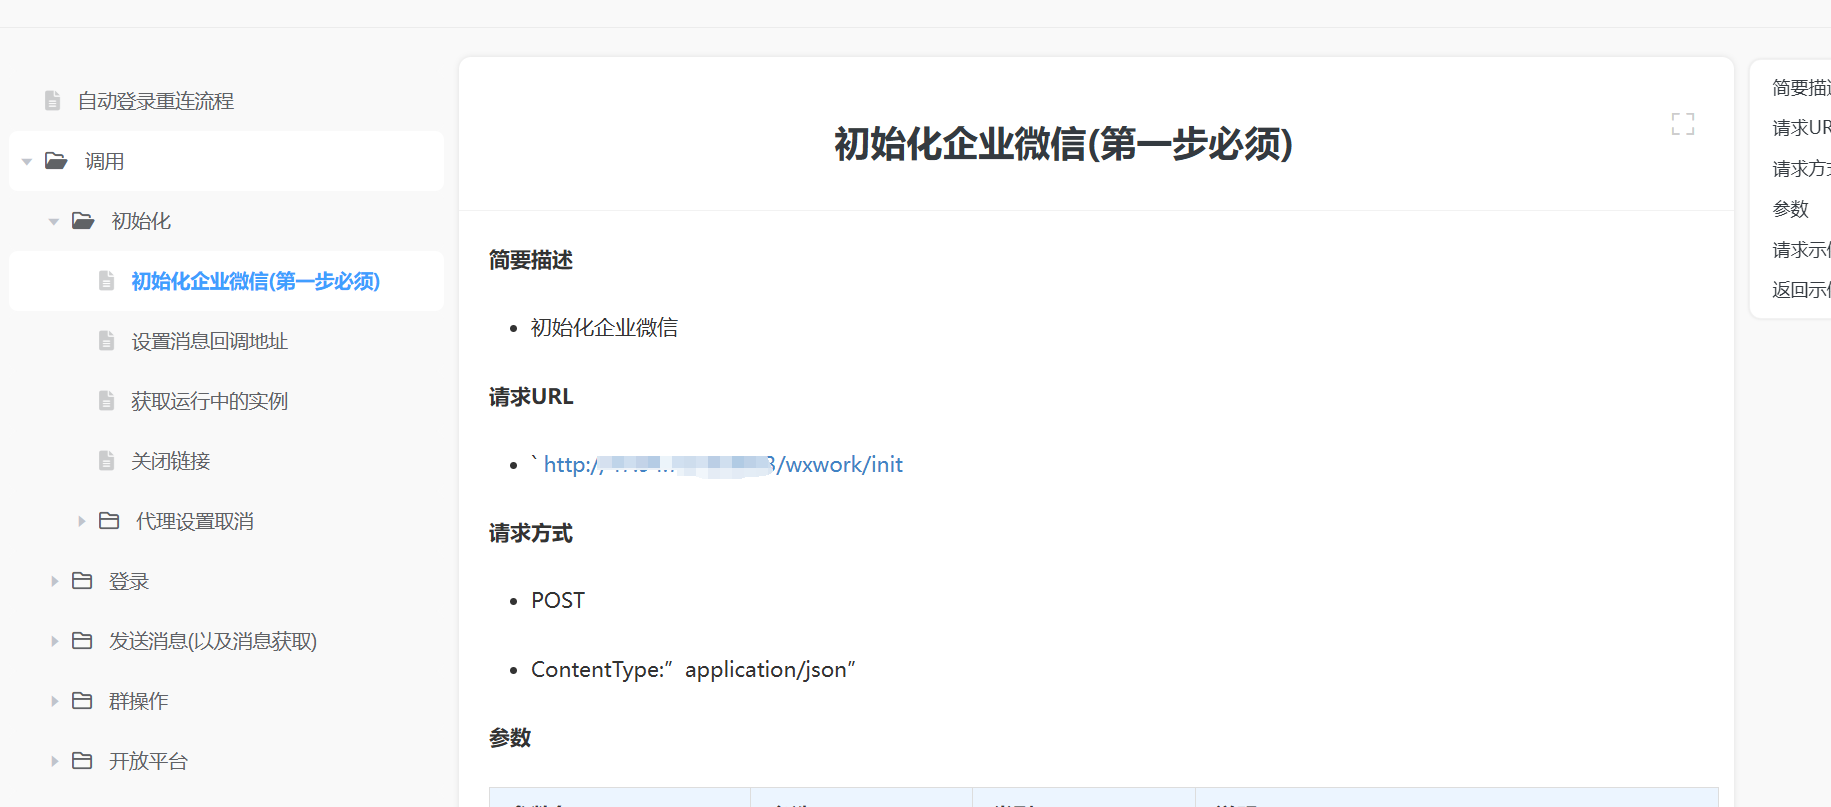Expand the 开放平台 folder arrow

pos(54,761)
